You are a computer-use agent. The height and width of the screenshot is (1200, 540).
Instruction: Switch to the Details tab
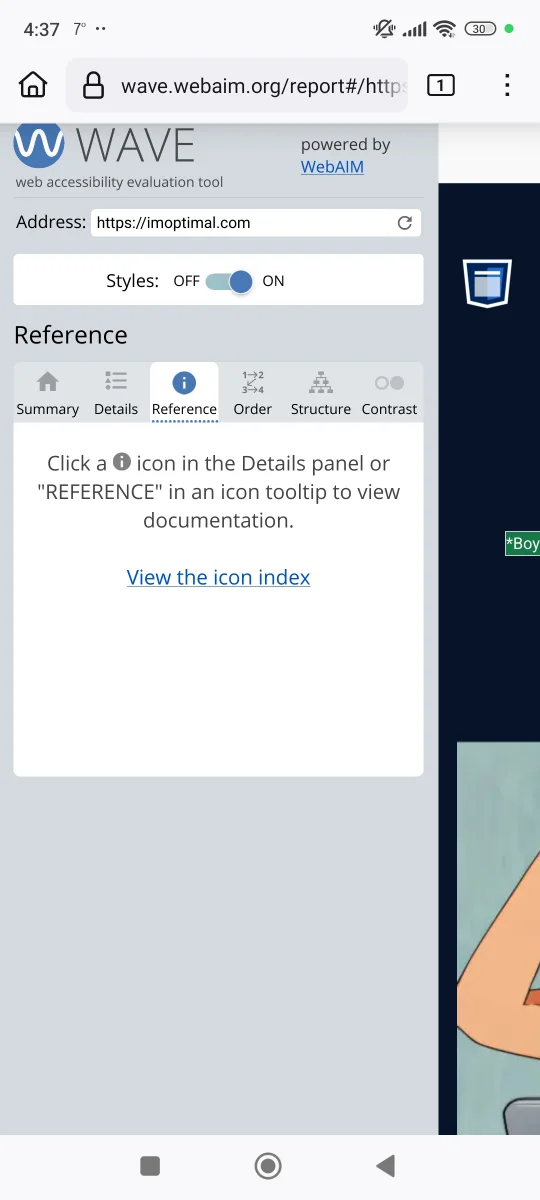(116, 393)
